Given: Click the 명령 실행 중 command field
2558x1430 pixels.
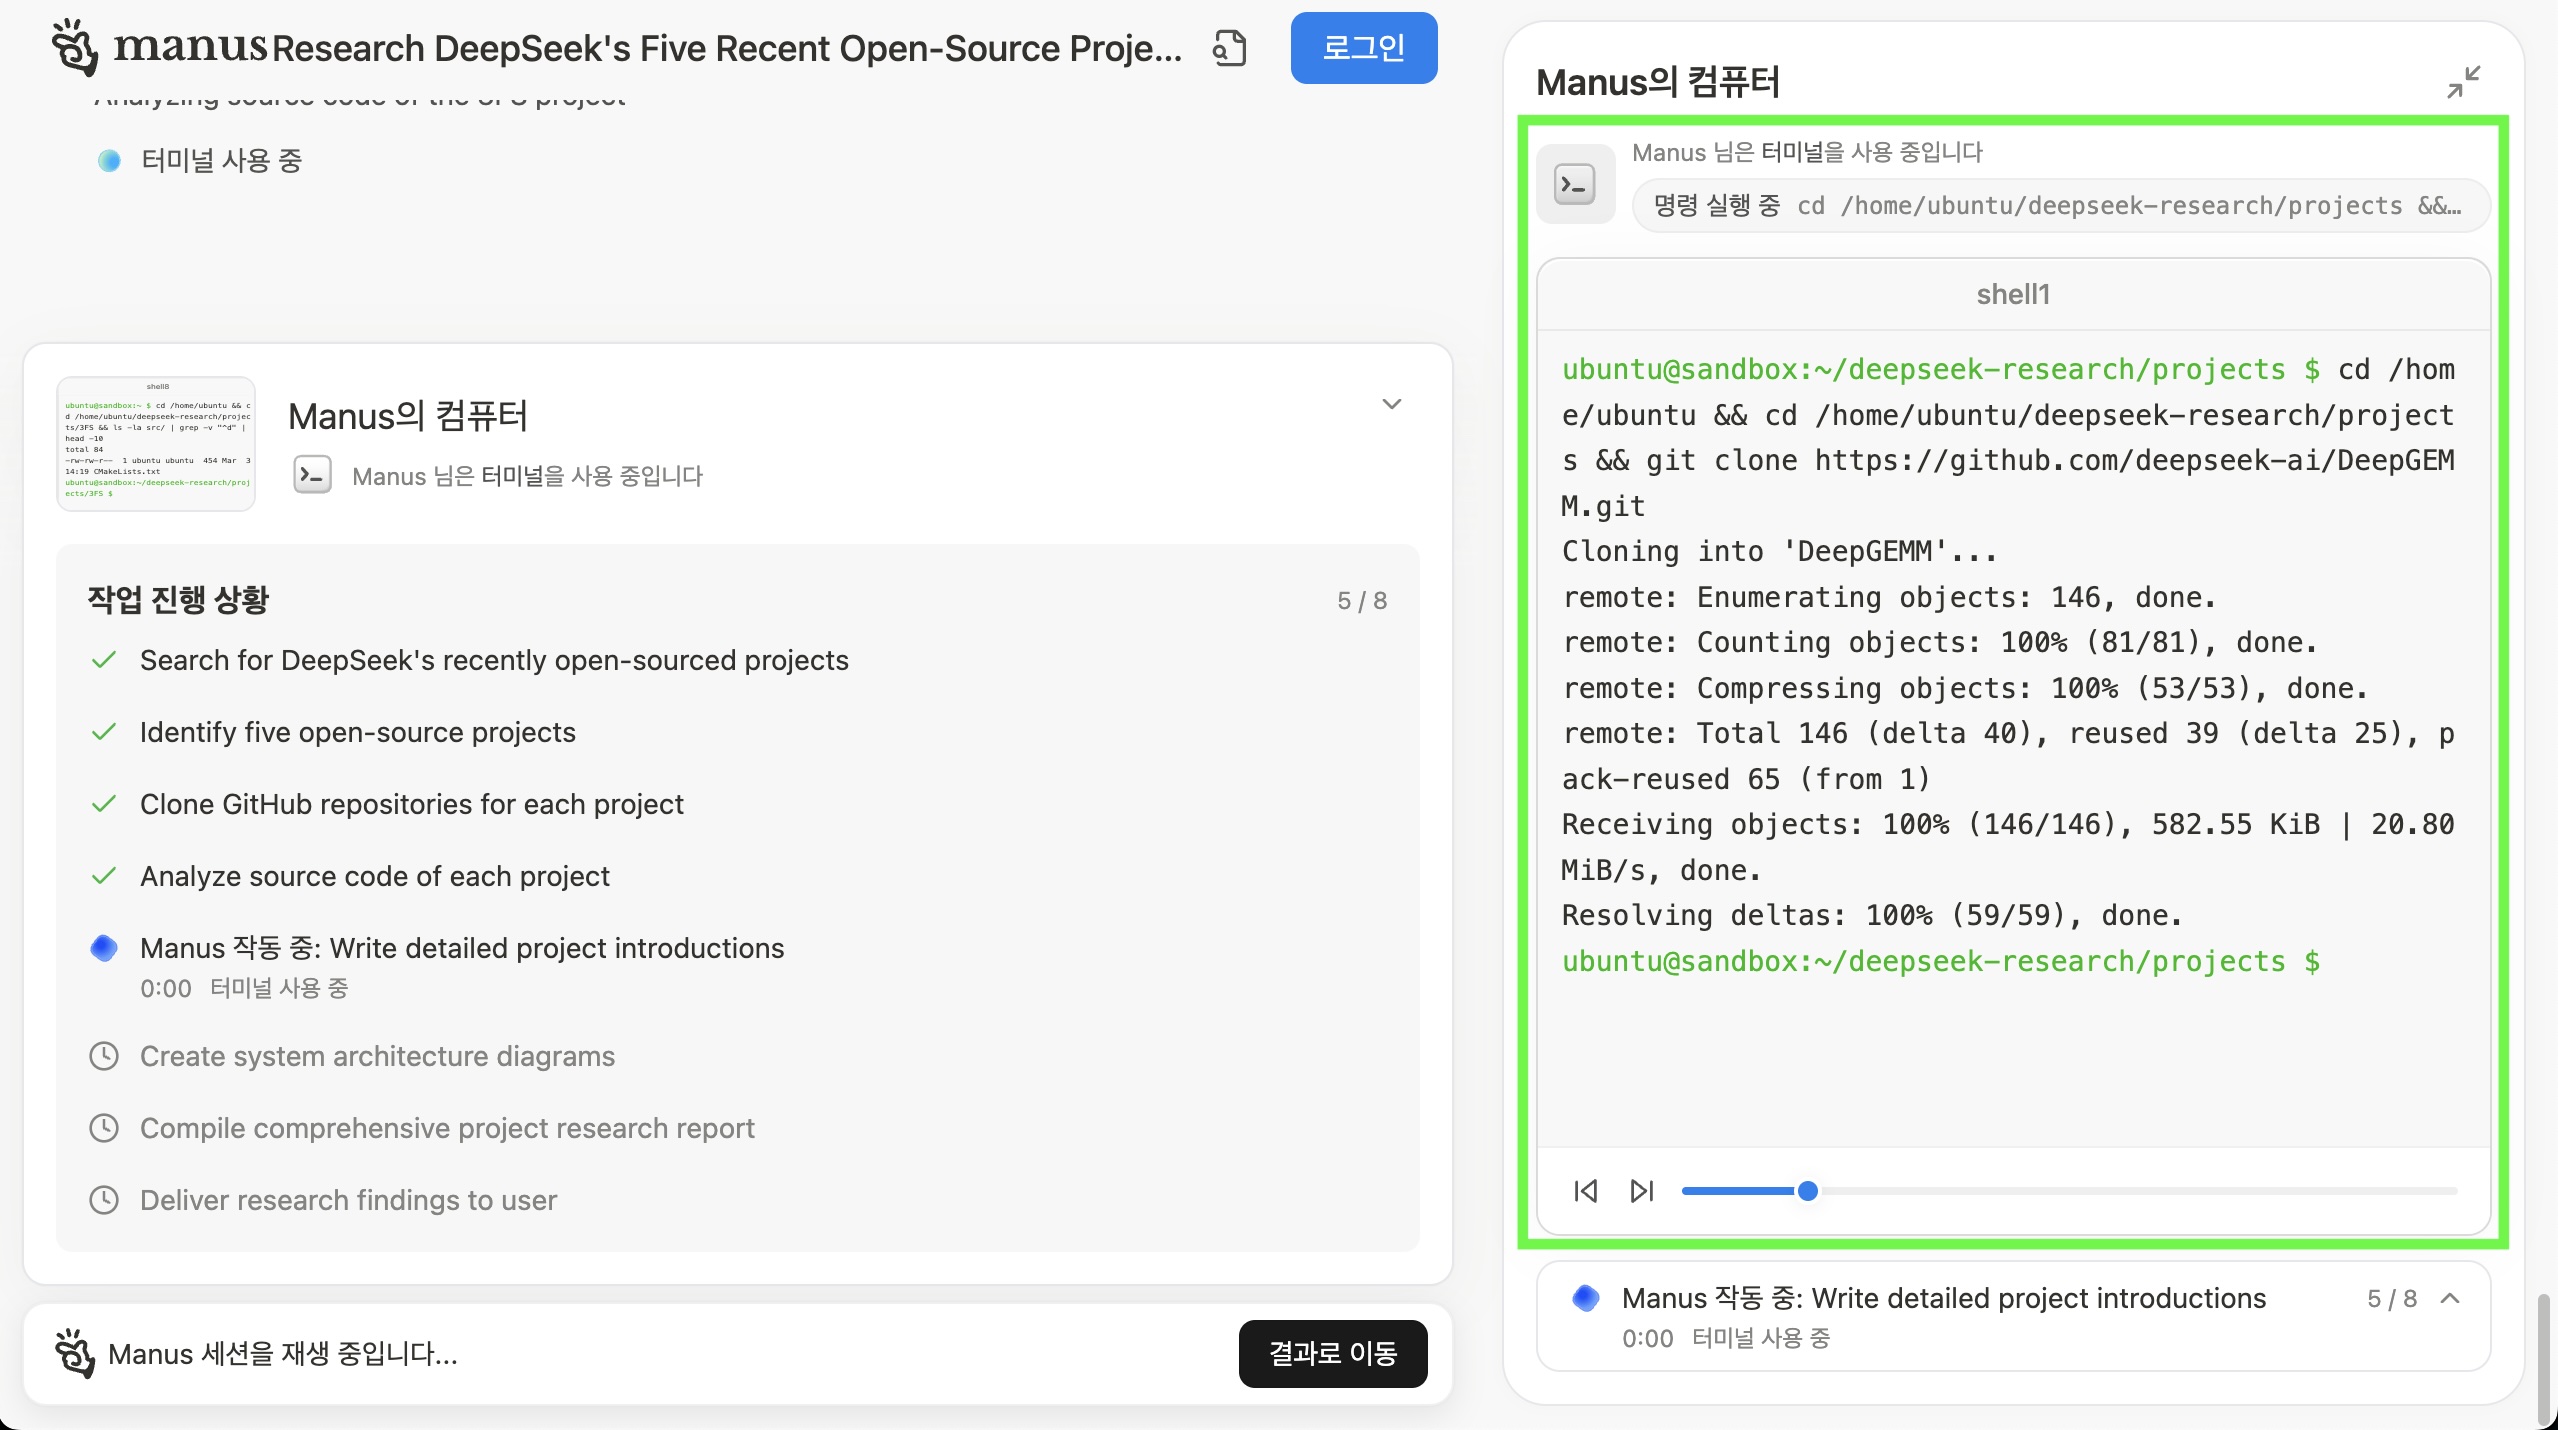Looking at the screenshot, I should click(x=2060, y=206).
